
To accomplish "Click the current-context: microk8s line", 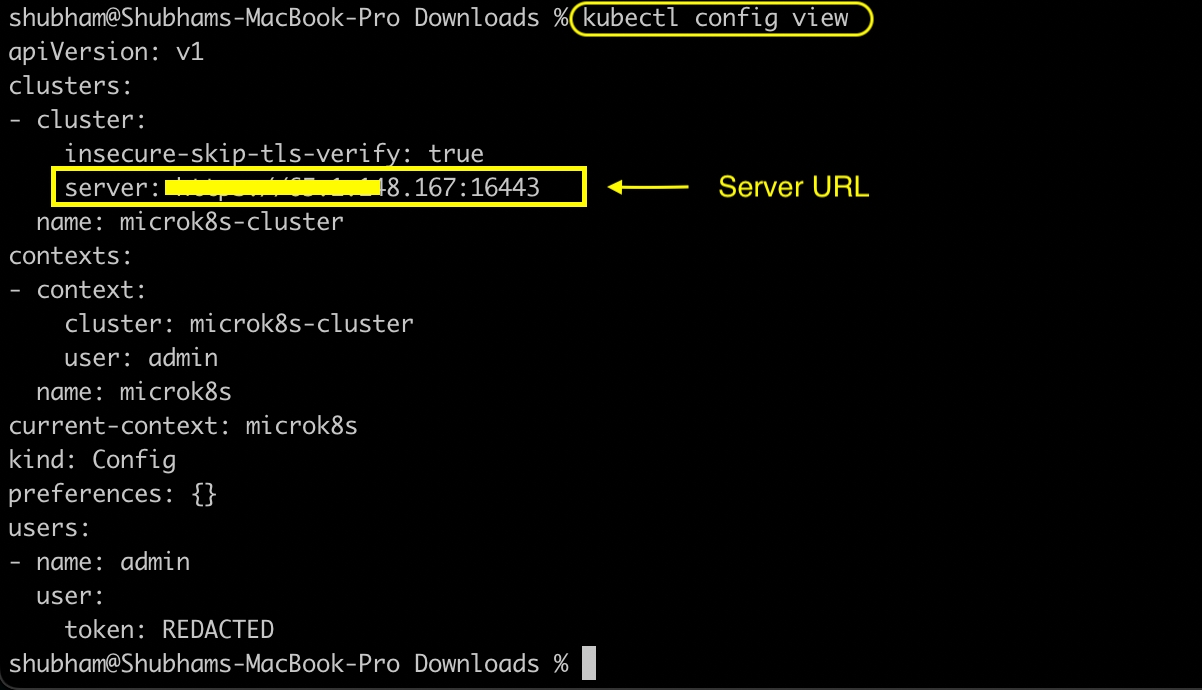I will pyautogui.click(x=183, y=426).
